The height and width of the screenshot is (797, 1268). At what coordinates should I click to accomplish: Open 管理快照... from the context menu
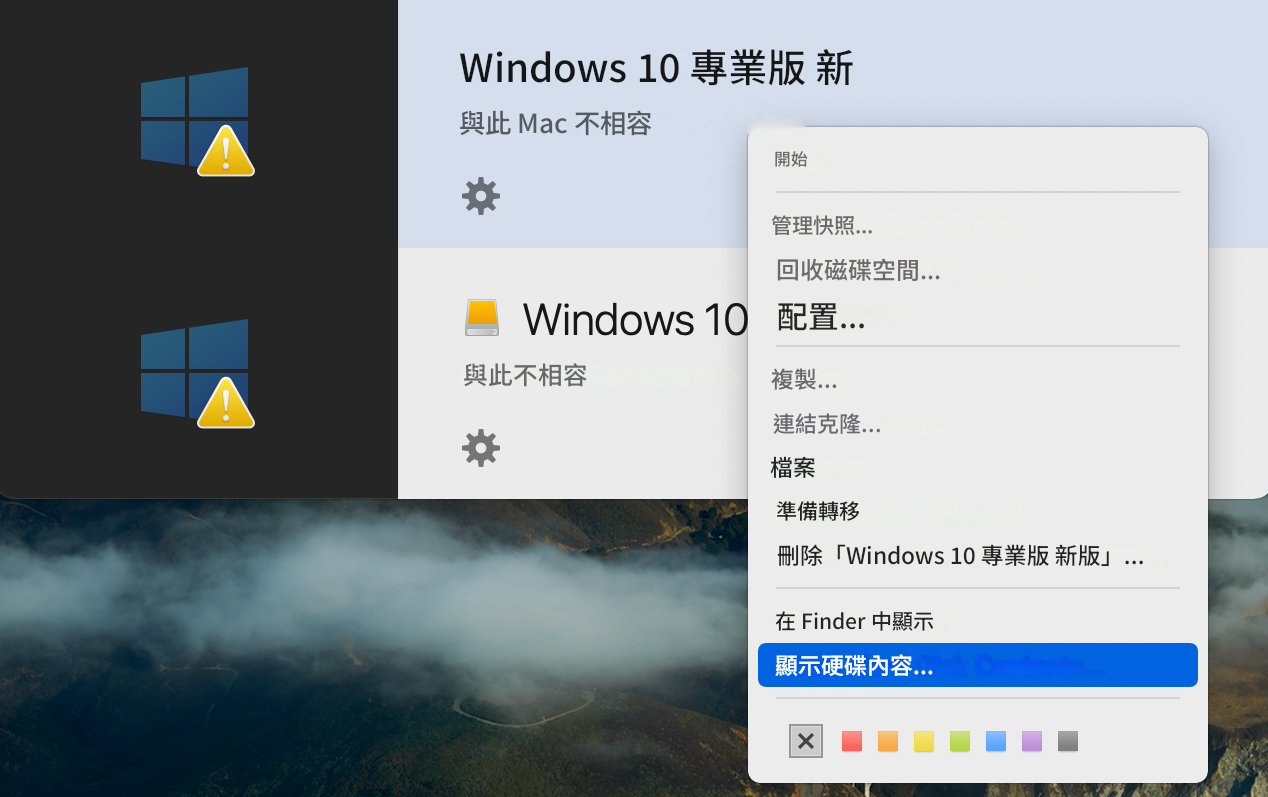[822, 226]
